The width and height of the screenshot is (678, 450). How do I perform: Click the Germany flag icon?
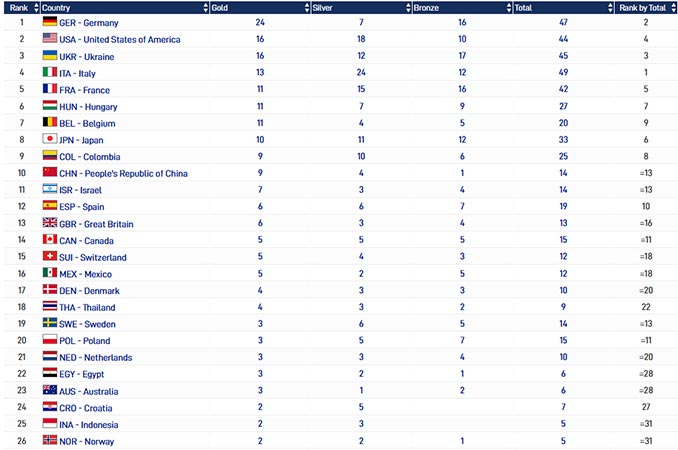click(x=50, y=22)
